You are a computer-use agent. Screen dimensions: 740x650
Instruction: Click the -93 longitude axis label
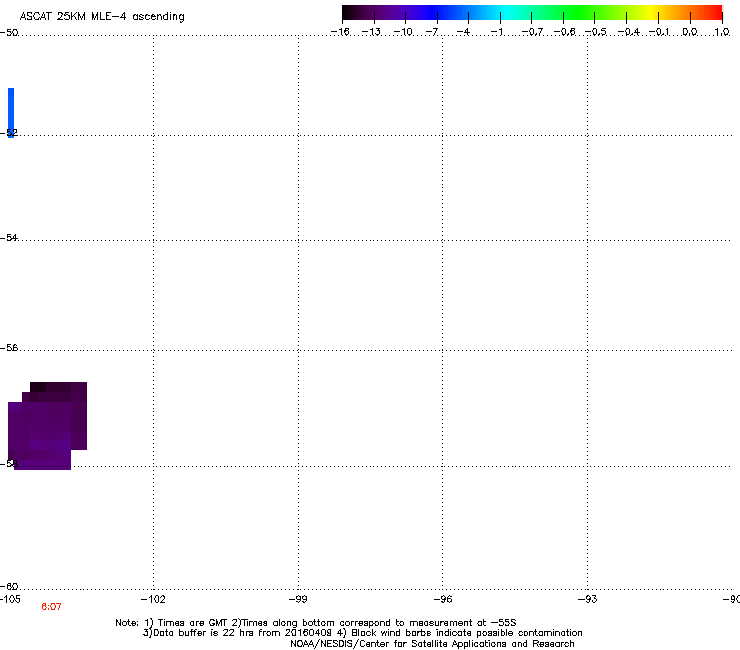(588, 599)
